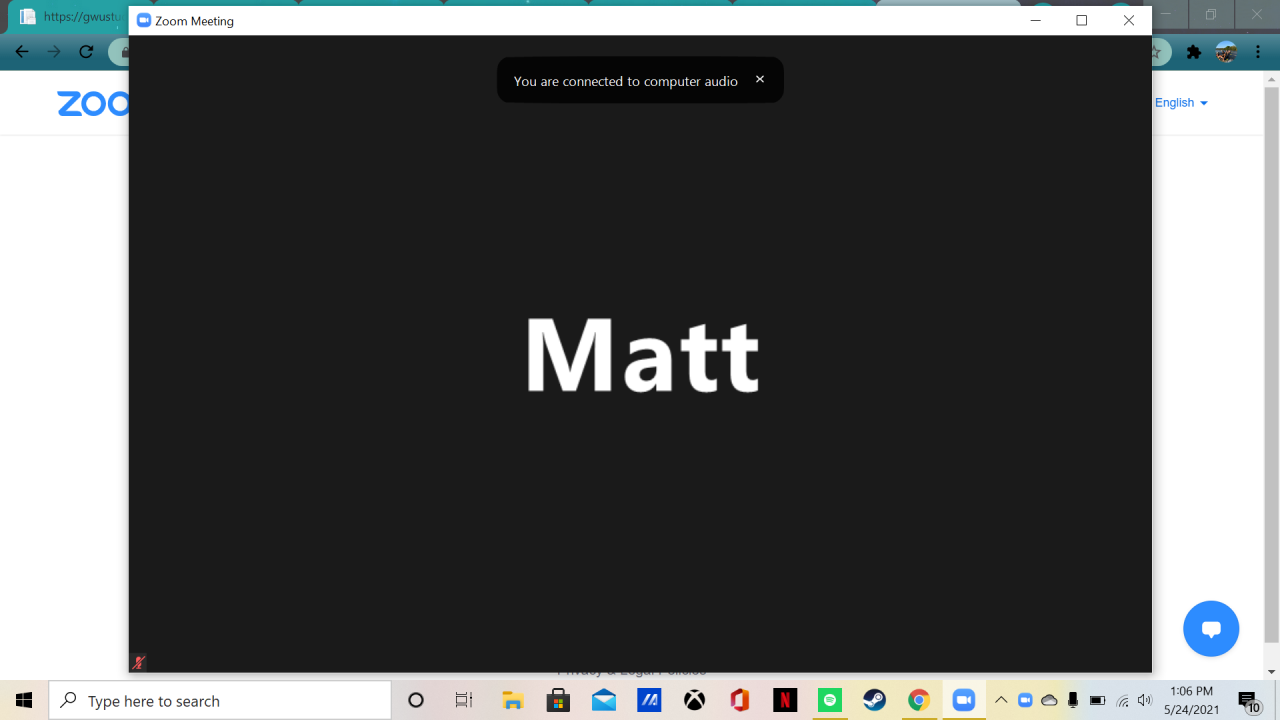Click the Zoom app icon in the taskbar

964,700
